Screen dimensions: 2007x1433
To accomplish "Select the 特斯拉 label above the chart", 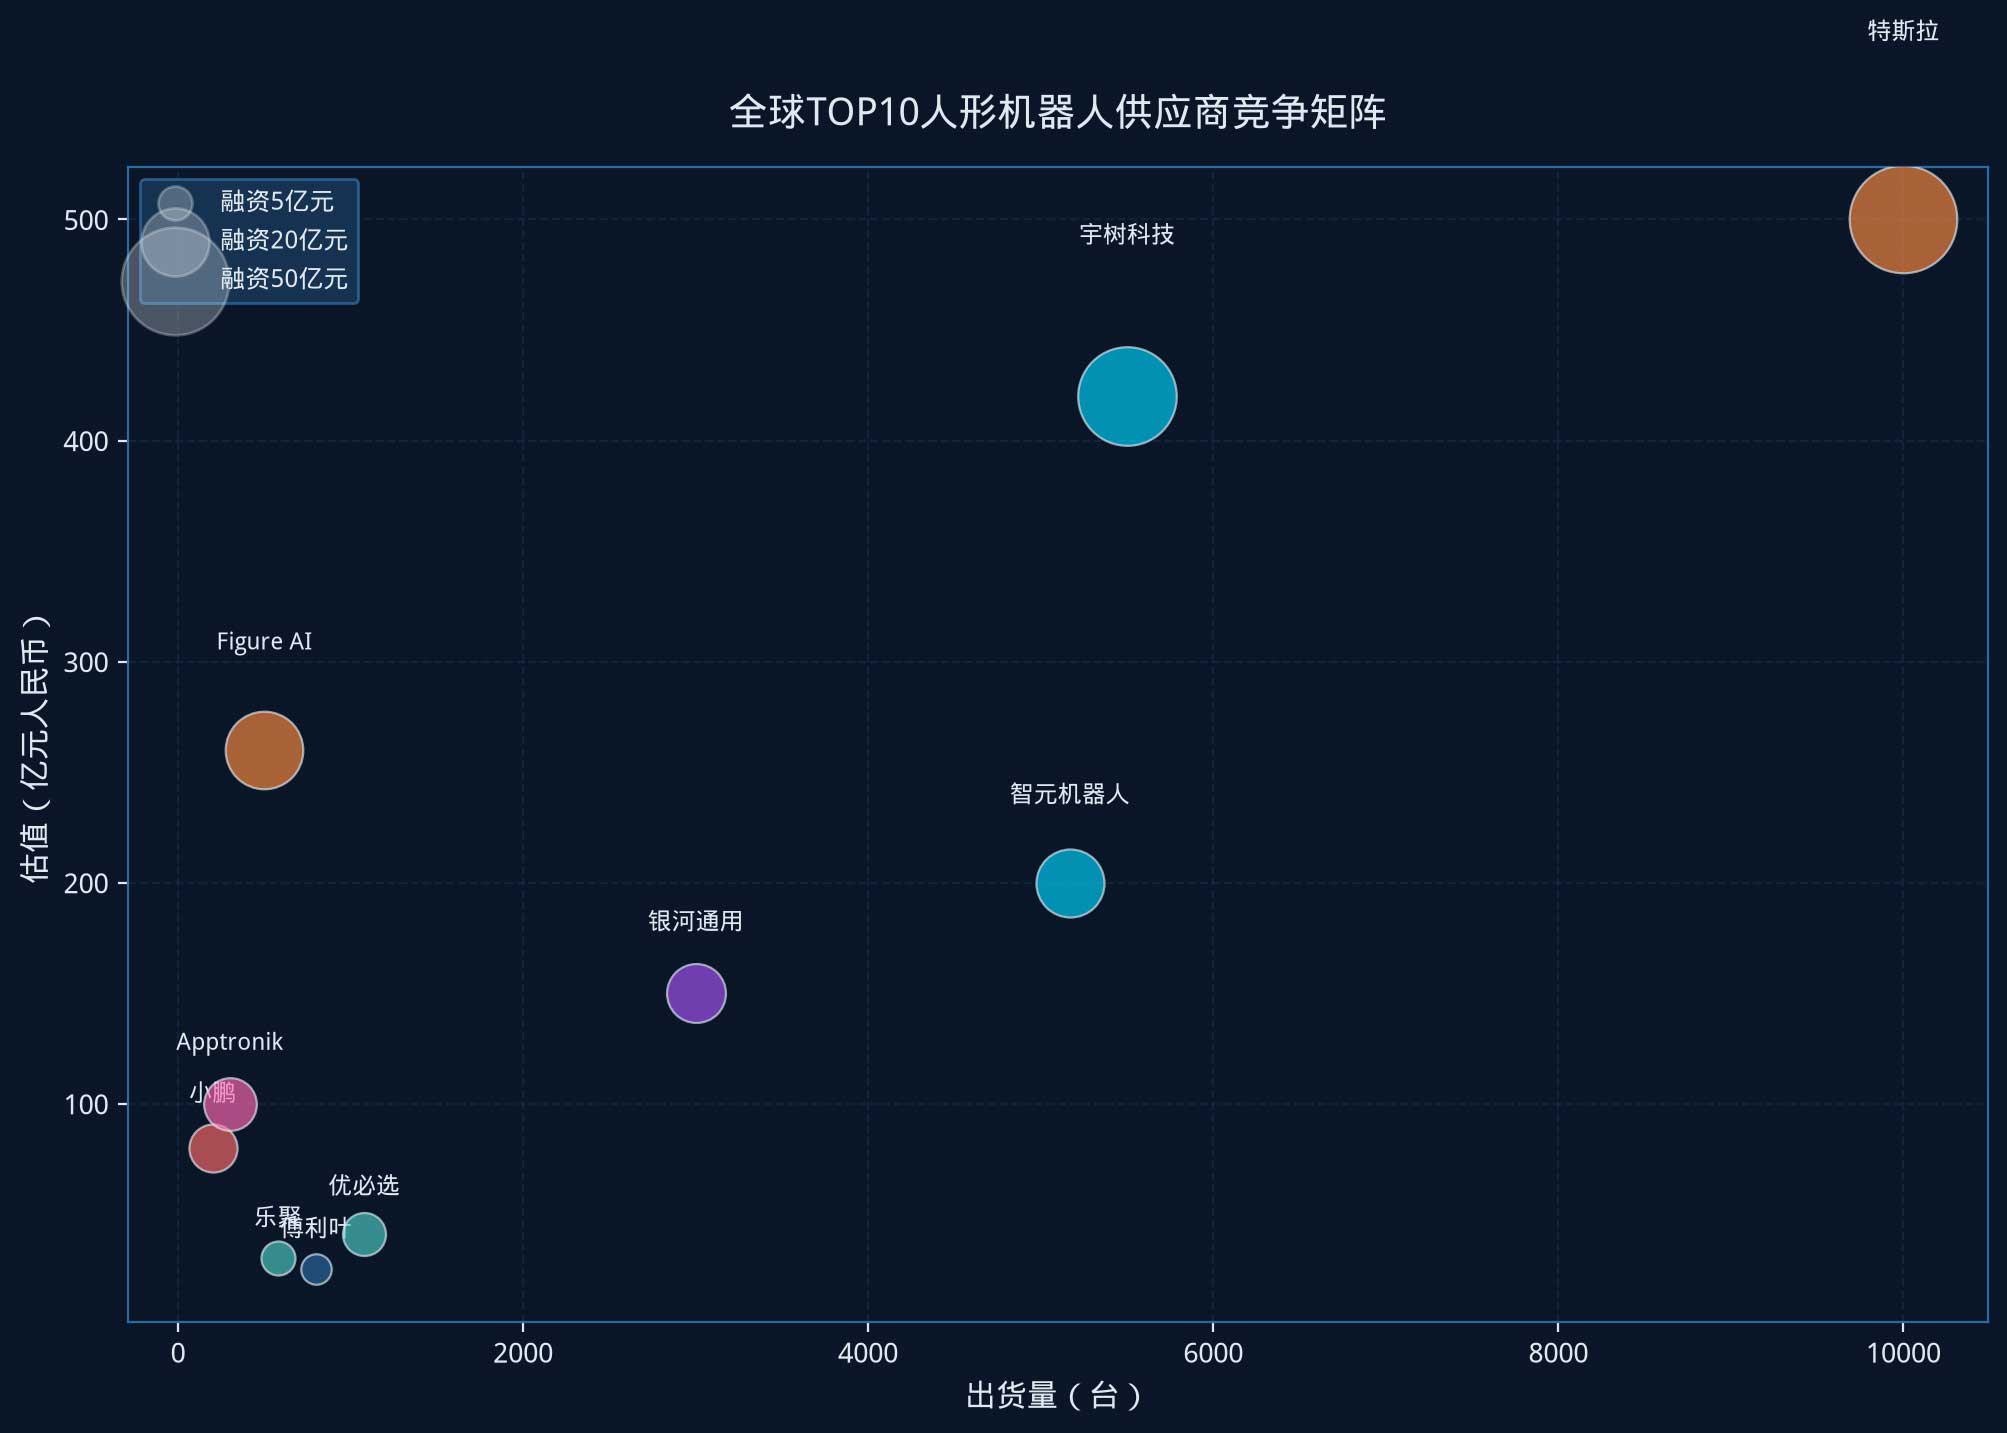I will [x=1903, y=31].
